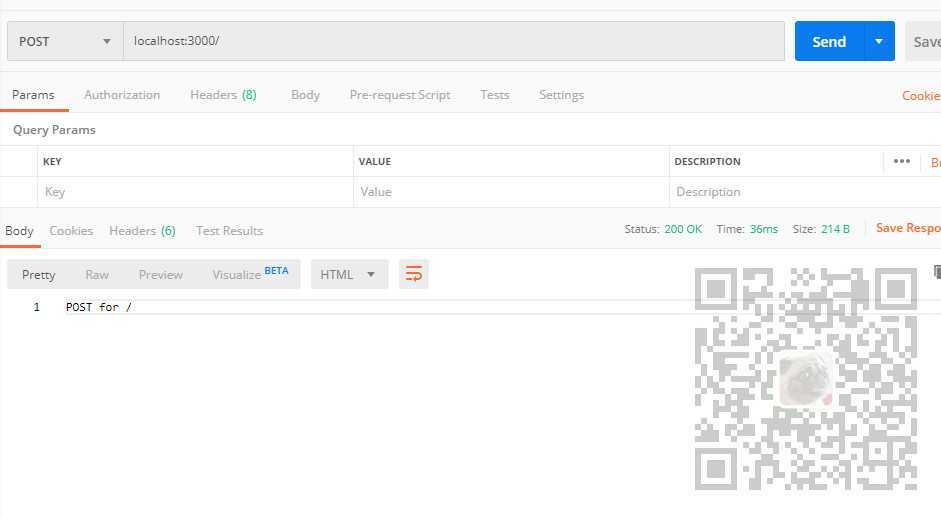Click the response text 'POST for /'
Screen dimensions: 941x518
98,307
